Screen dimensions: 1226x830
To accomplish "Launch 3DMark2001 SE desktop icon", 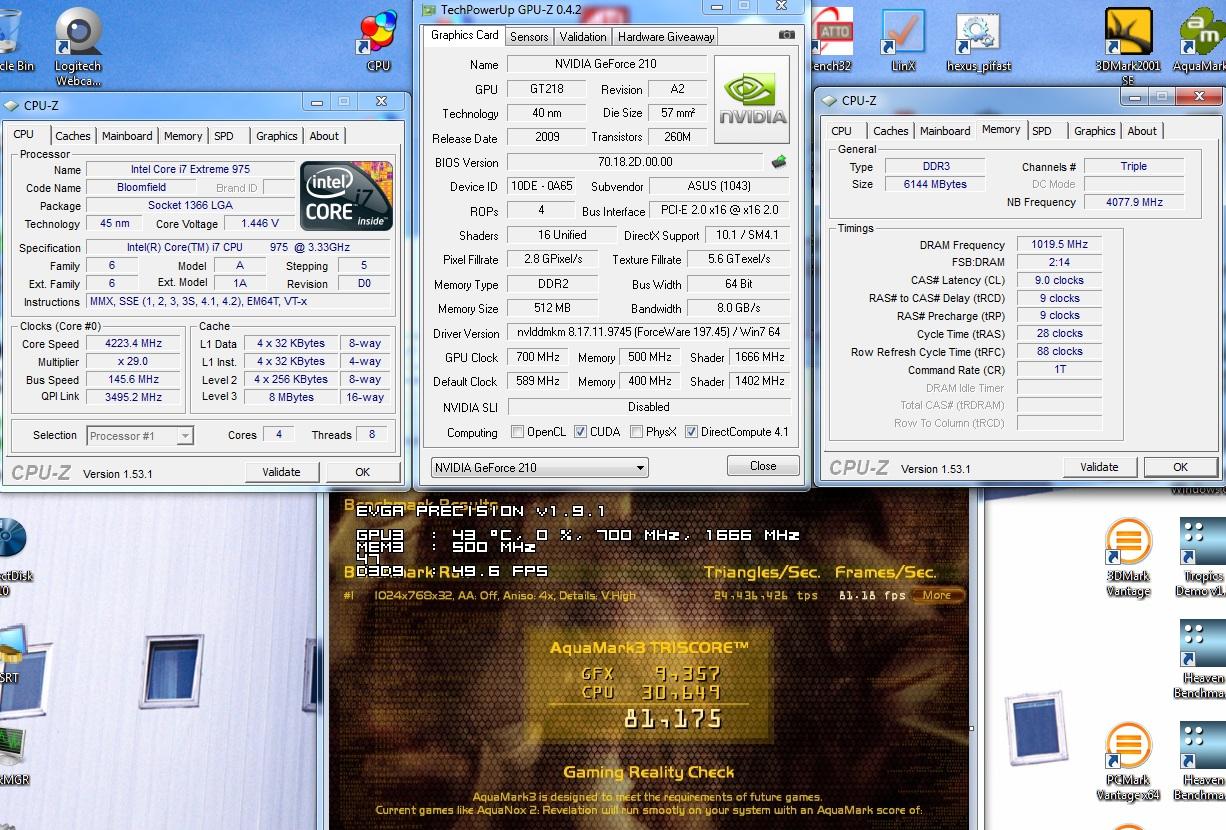I will tap(1128, 47).
